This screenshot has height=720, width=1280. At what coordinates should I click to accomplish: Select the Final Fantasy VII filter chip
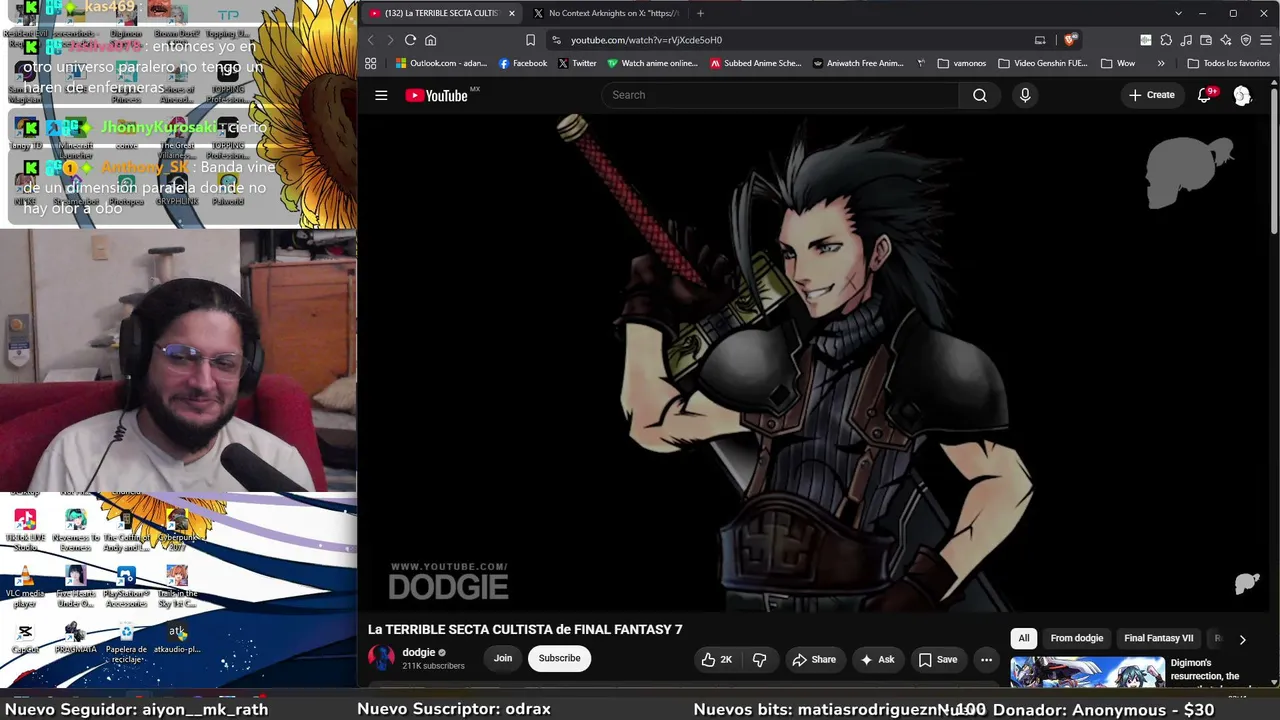click(1159, 638)
